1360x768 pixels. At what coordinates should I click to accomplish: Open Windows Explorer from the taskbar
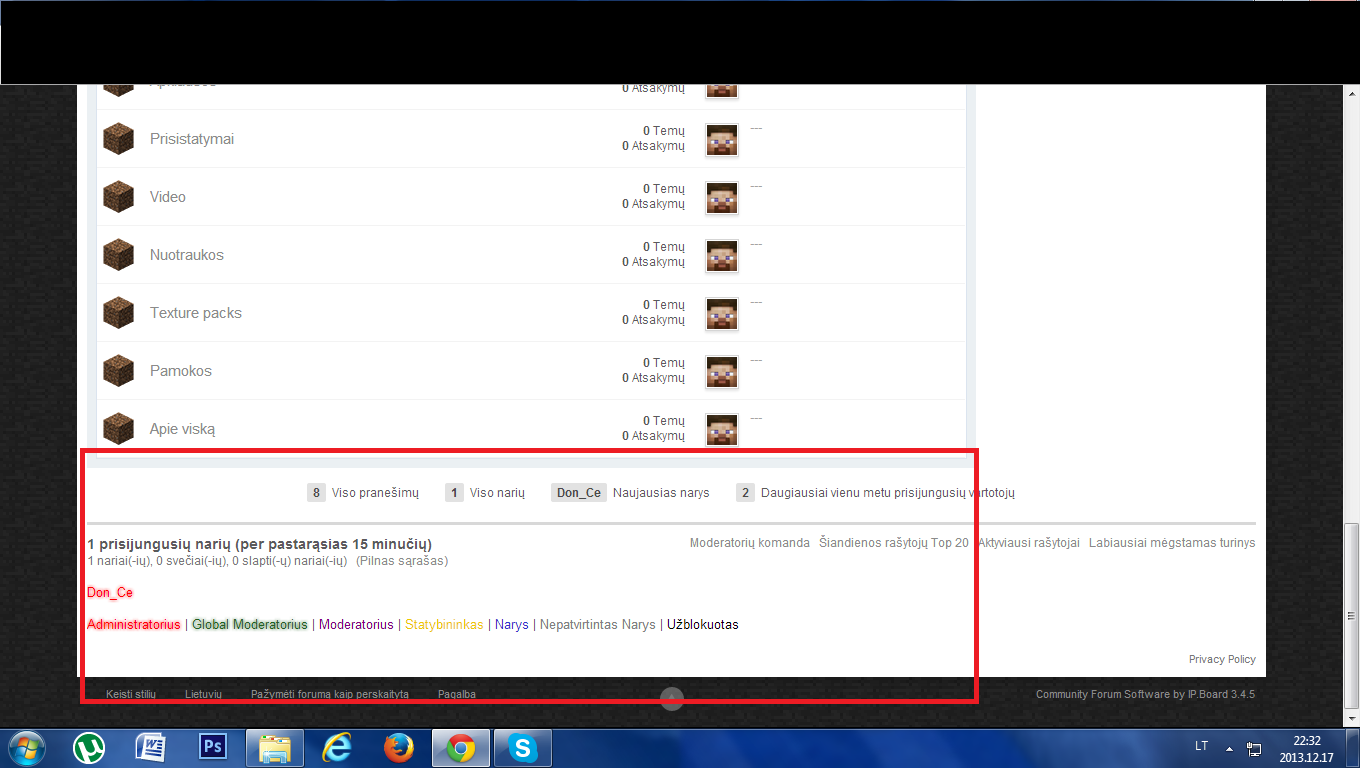[x=275, y=748]
